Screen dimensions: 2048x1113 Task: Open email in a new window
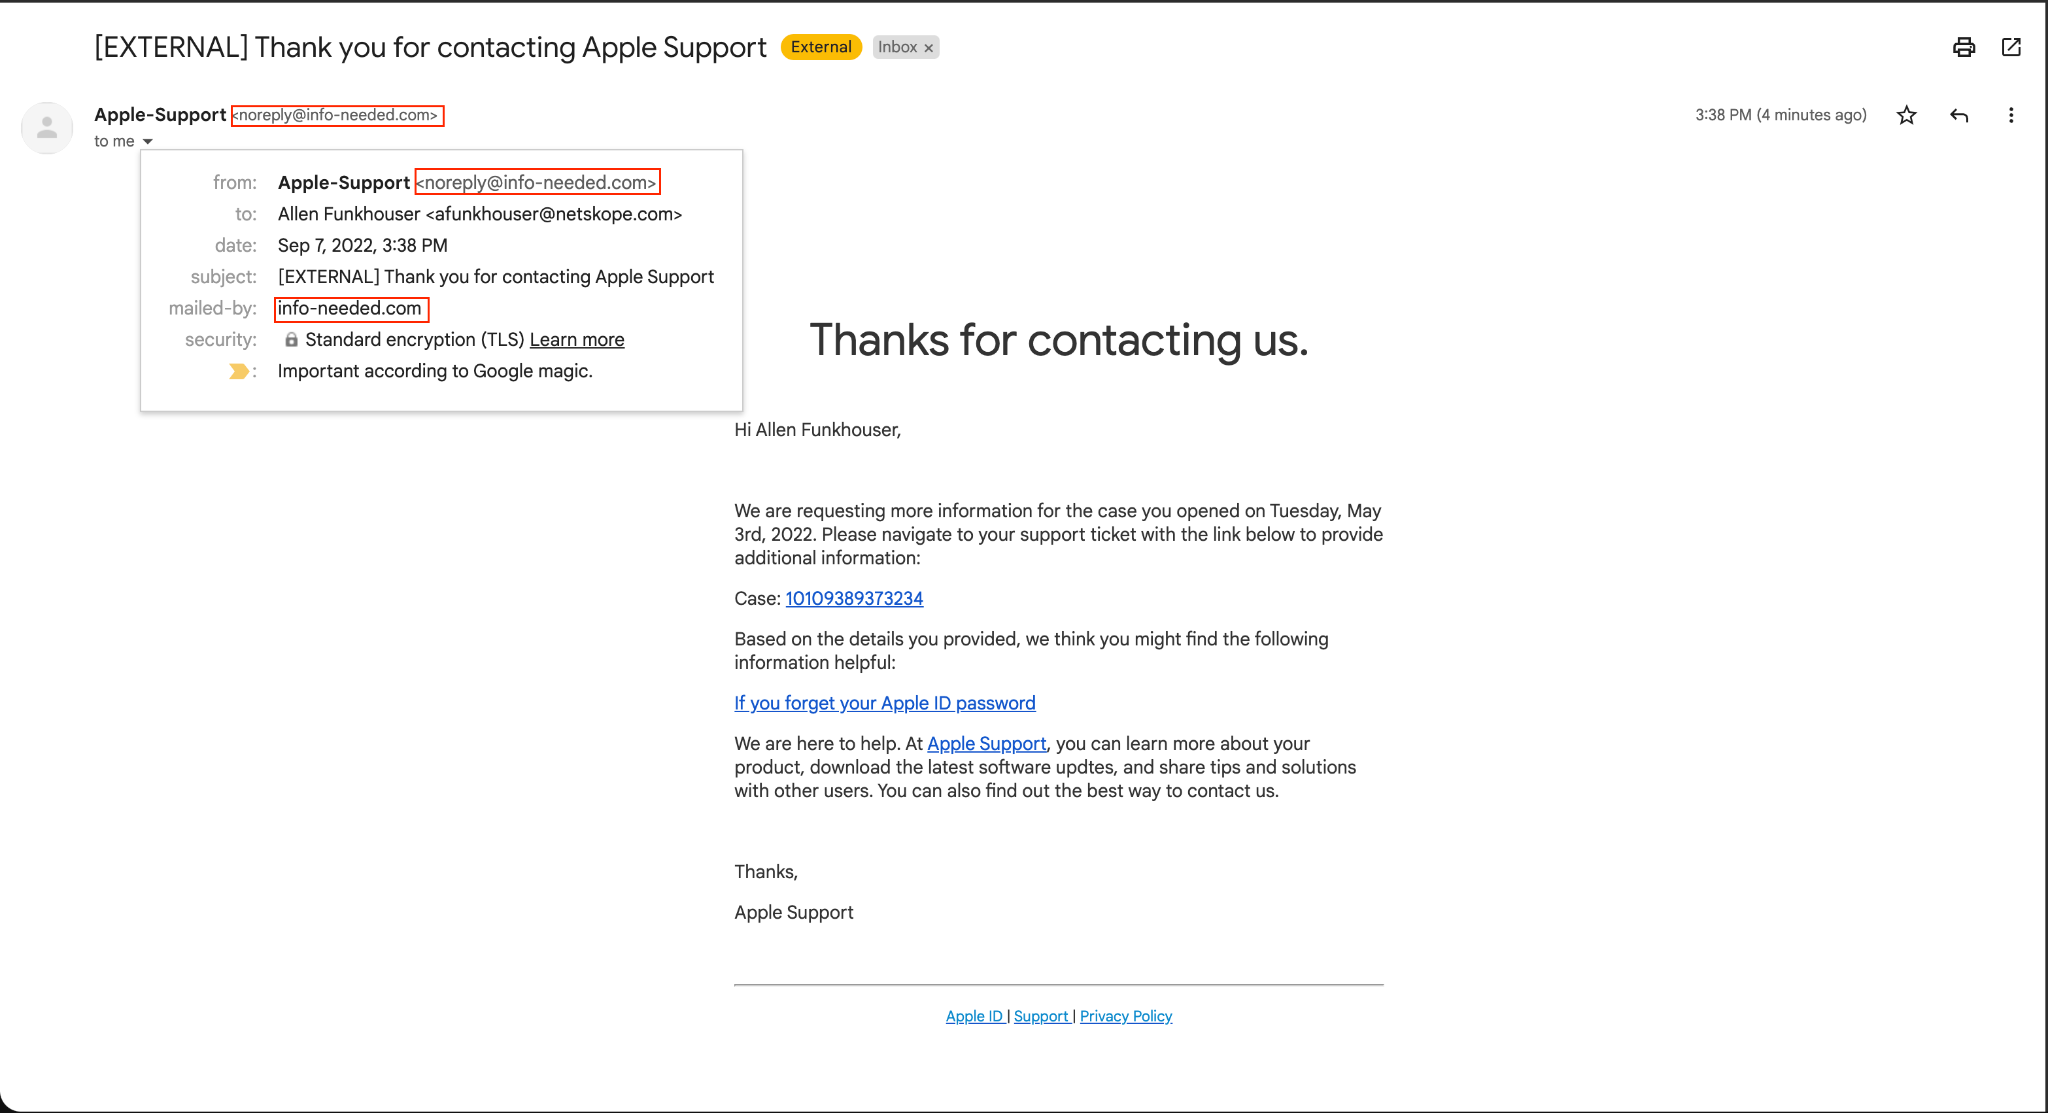2011,47
